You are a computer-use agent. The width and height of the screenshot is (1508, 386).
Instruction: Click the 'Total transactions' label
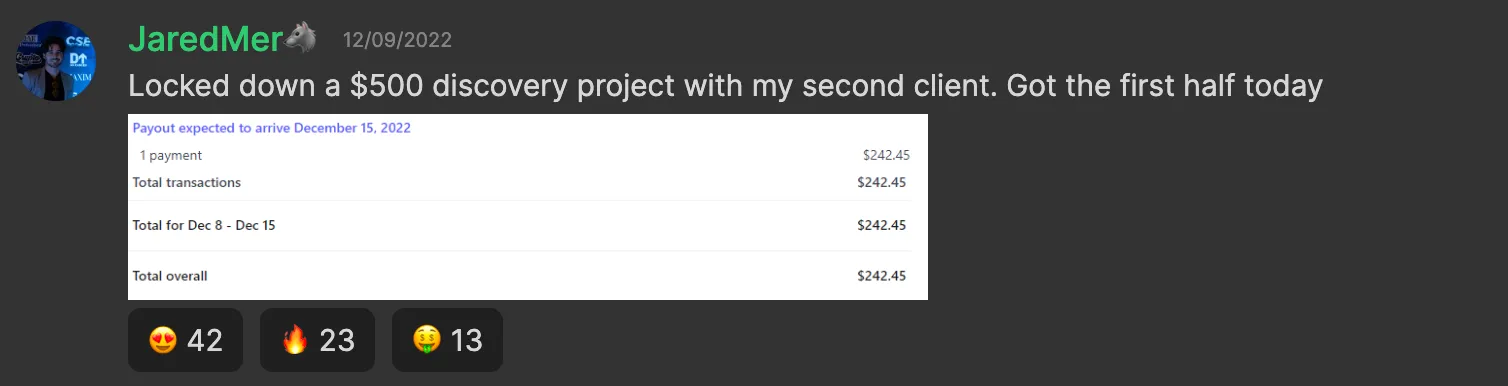pyautogui.click(x=187, y=182)
